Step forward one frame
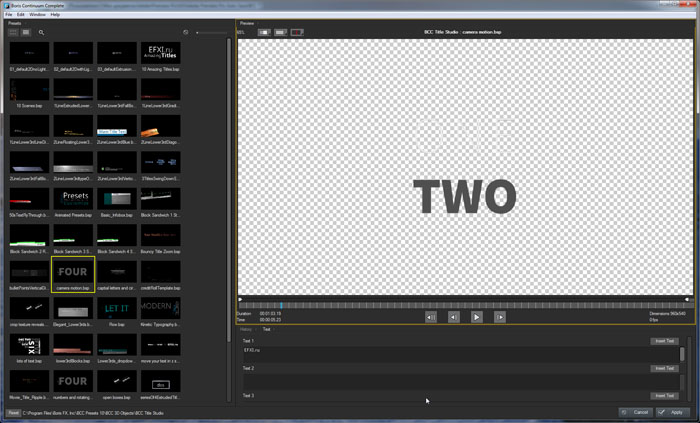700x423 pixels. point(500,317)
